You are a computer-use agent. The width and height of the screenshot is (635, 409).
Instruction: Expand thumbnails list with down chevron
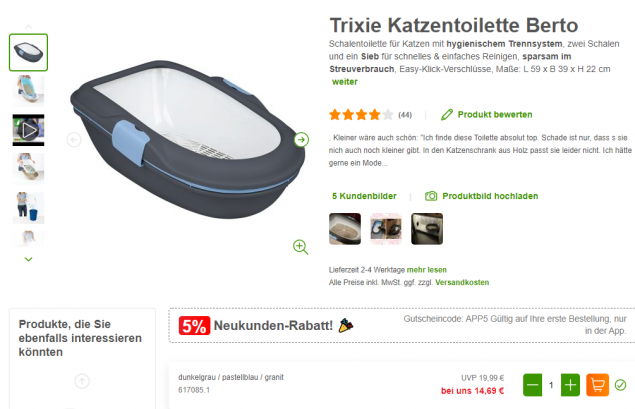tap(28, 259)
